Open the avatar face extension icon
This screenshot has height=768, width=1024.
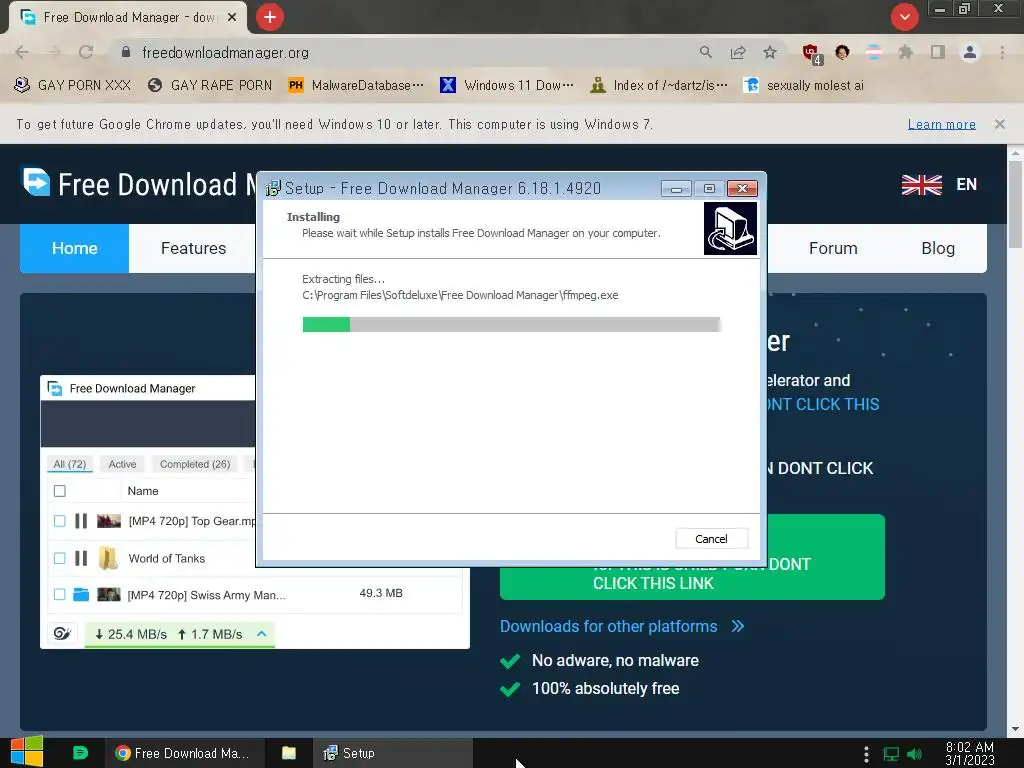842,52
